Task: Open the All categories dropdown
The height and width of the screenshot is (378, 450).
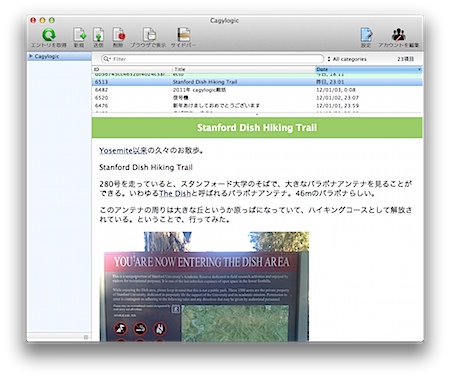Action: click(x=347, y=59)
